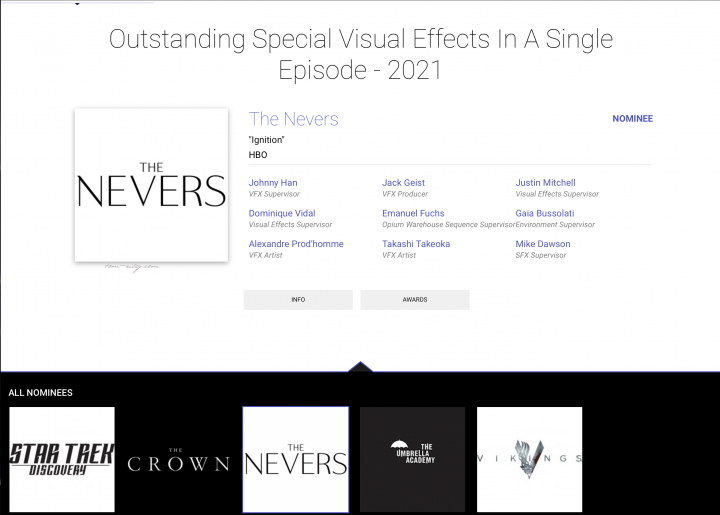The width and height of the screenshot is (720, 515).
Task: Open Mike Dawson's profile link
Action: click(x=542, y=244)
